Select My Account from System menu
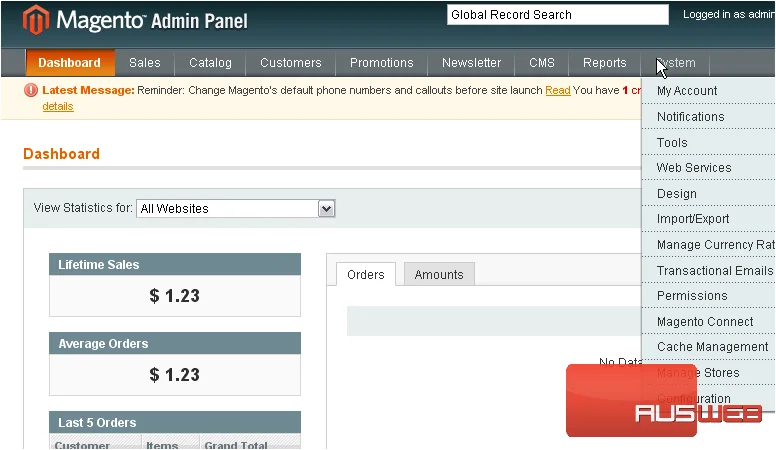 (x=709, y=91)
